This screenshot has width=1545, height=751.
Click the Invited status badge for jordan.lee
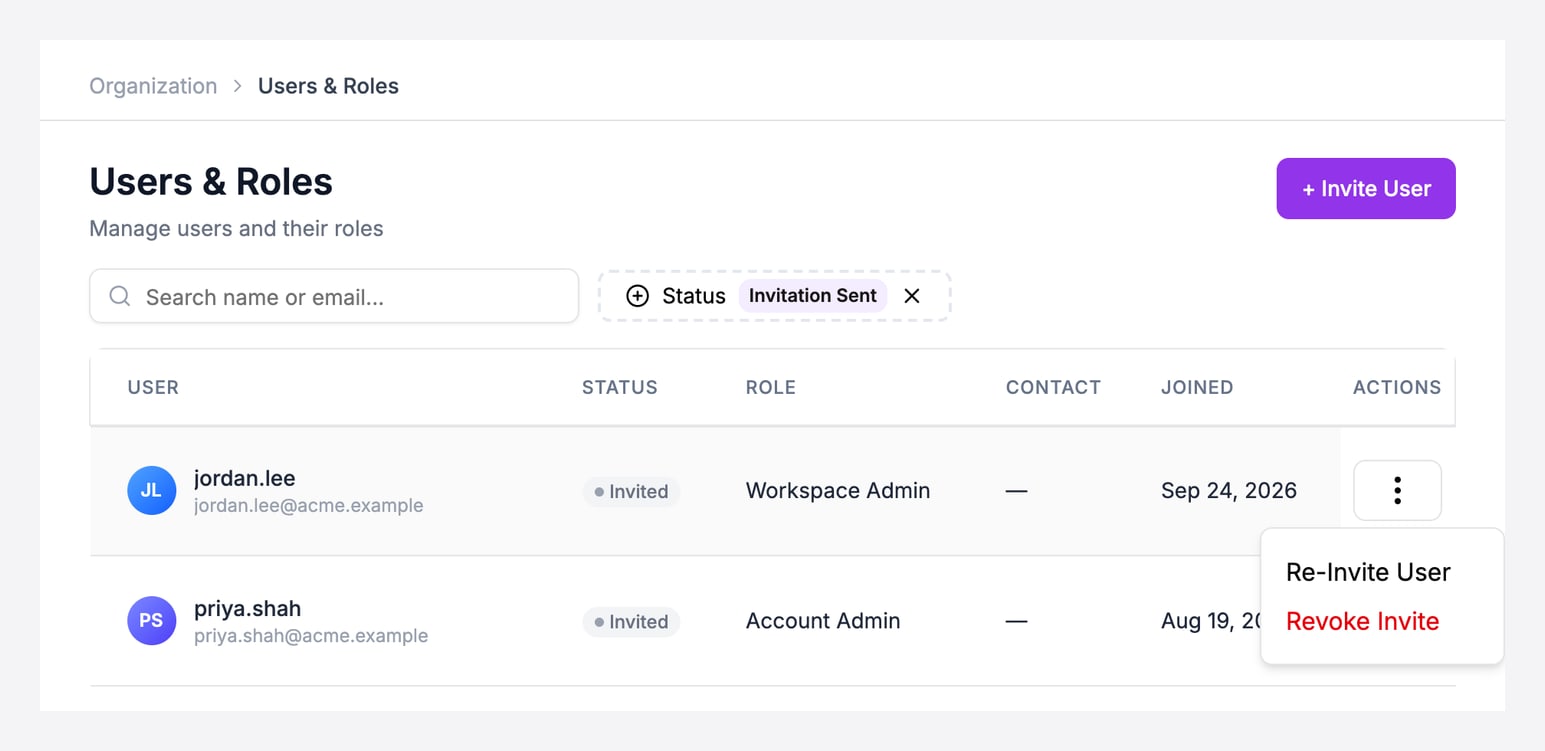point(631,491)
